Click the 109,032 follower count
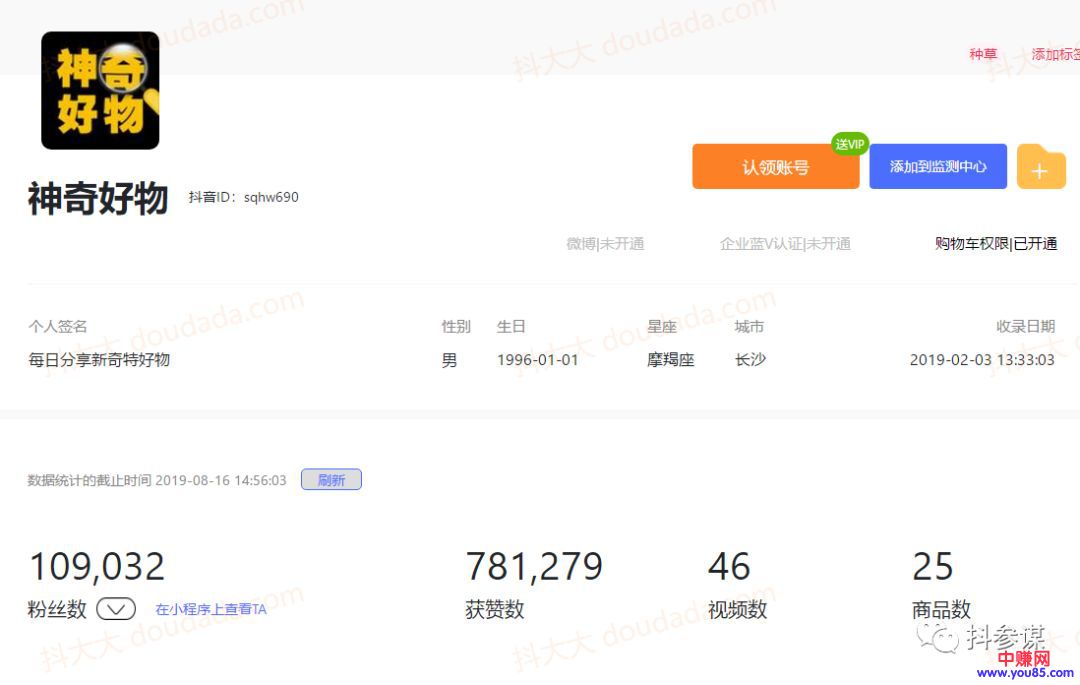This screenshot has width=1080, height=685. pyautogui.click(x=96, y=567)
